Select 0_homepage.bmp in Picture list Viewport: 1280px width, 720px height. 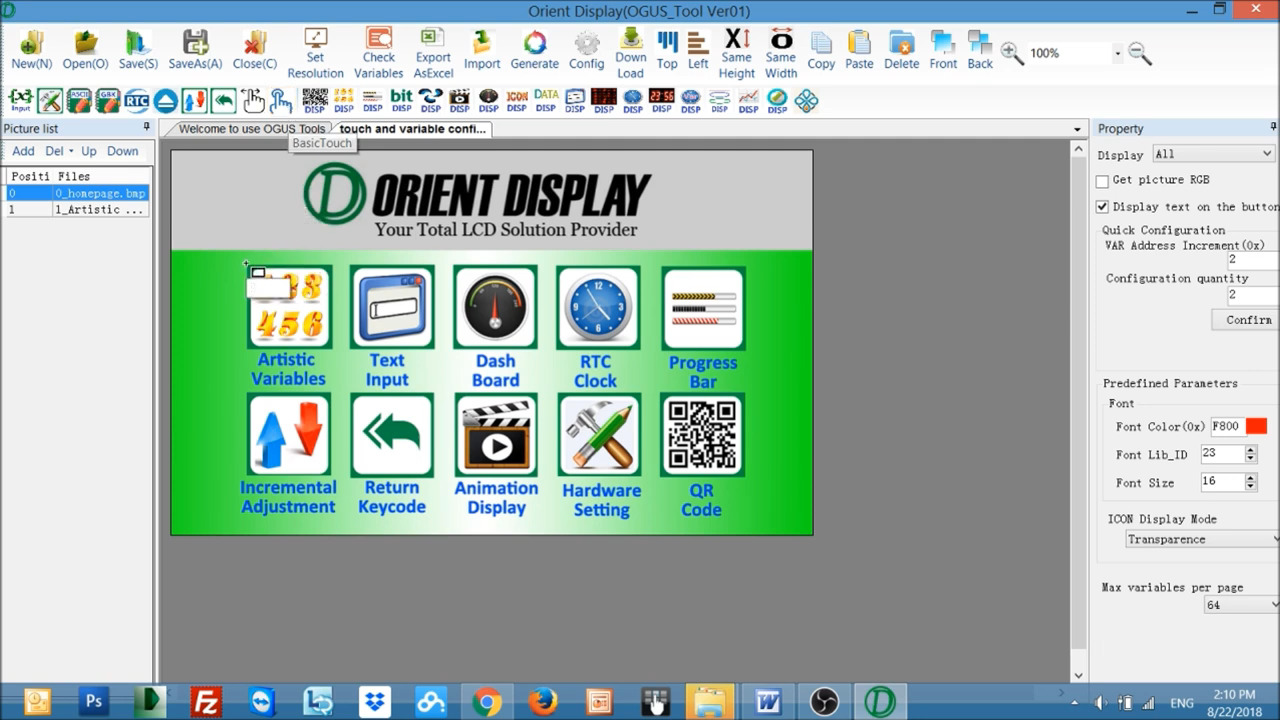(x=77, y=193)
